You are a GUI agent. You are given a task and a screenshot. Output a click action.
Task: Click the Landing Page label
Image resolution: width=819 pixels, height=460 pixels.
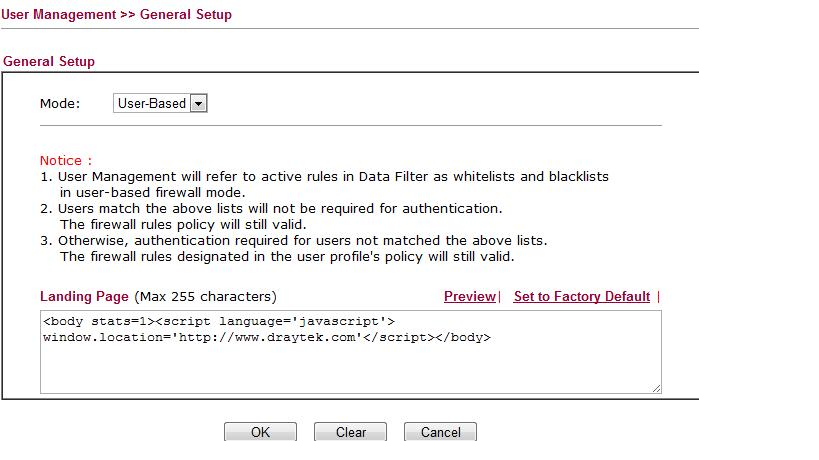point(84,297)
